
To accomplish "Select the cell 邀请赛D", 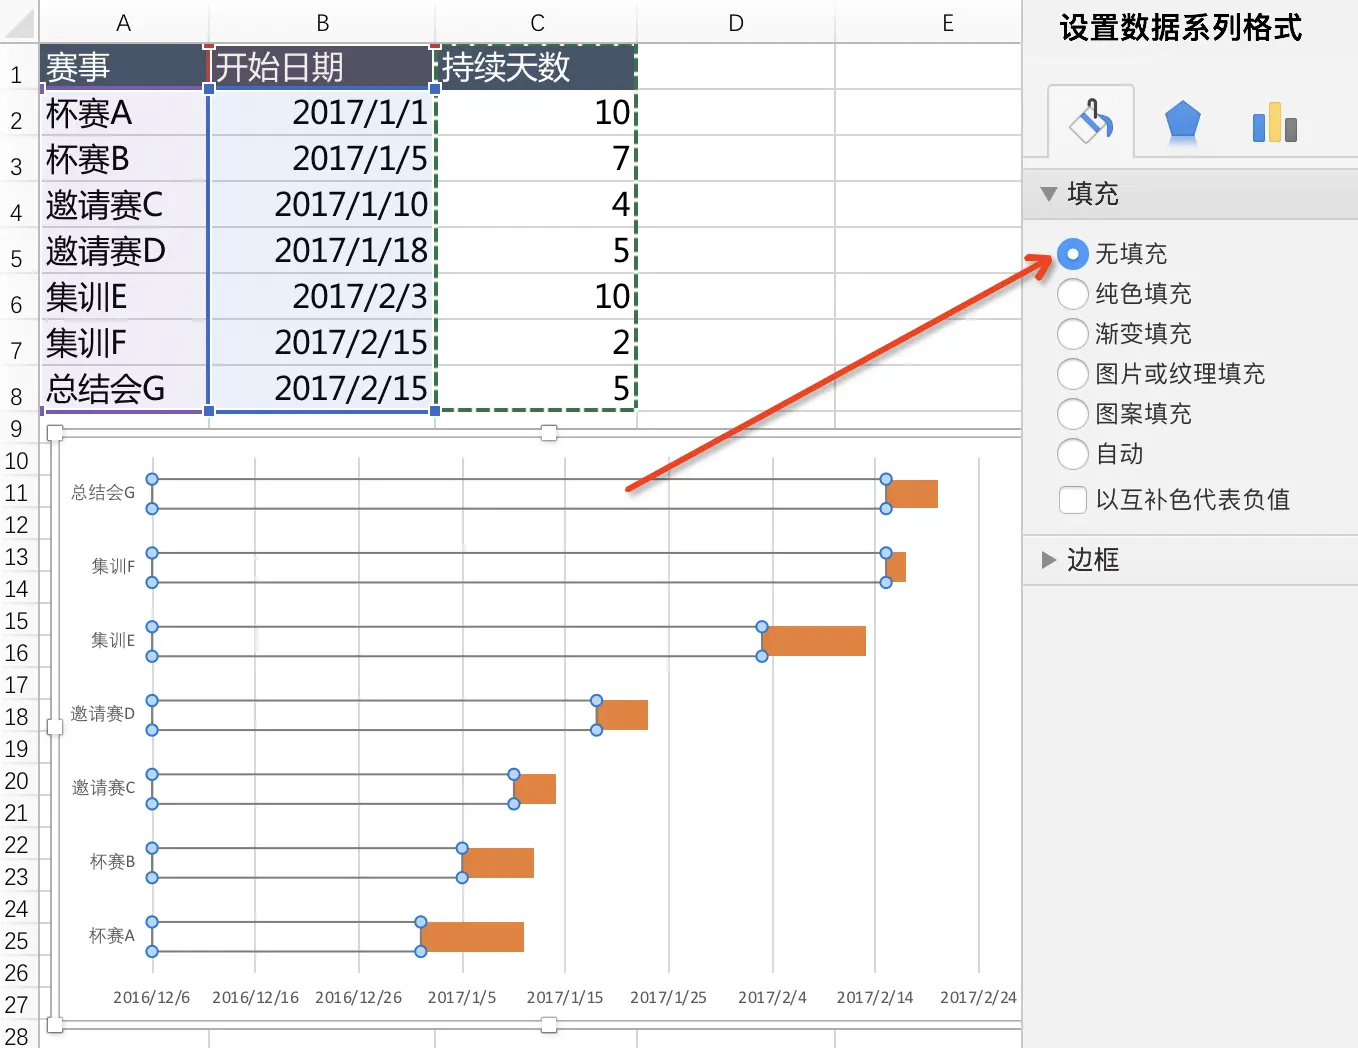I will 124,251.
